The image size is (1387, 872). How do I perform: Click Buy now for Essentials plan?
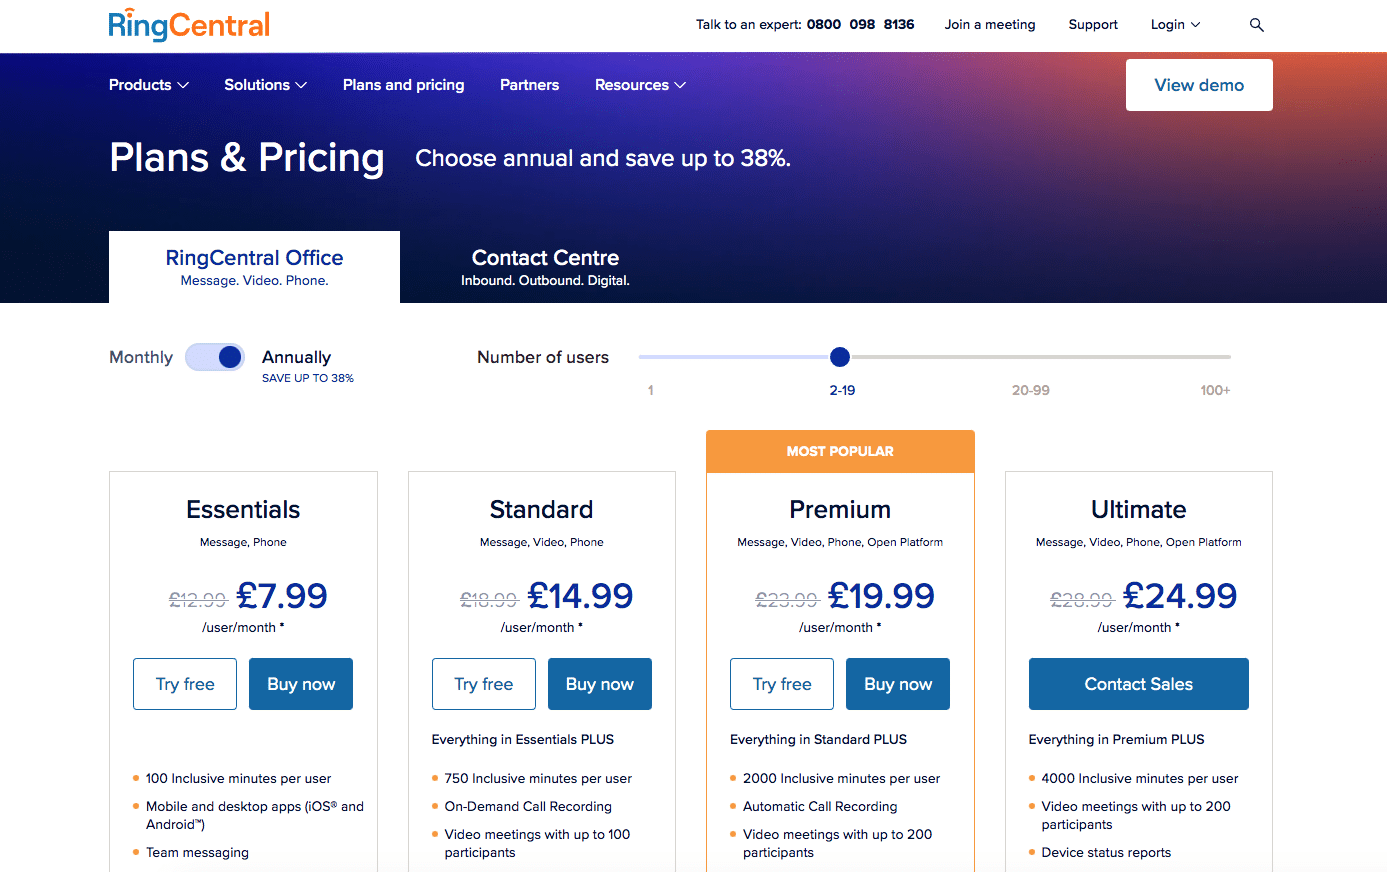point(301,684)
